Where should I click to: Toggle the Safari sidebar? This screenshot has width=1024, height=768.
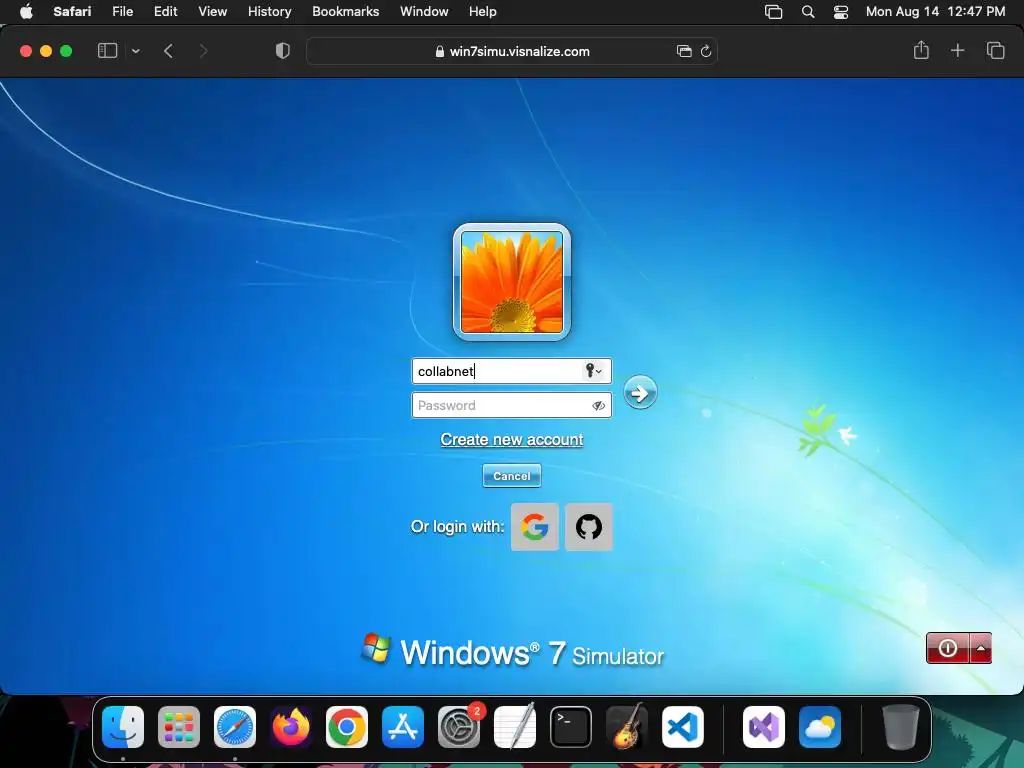click(107, 51)
